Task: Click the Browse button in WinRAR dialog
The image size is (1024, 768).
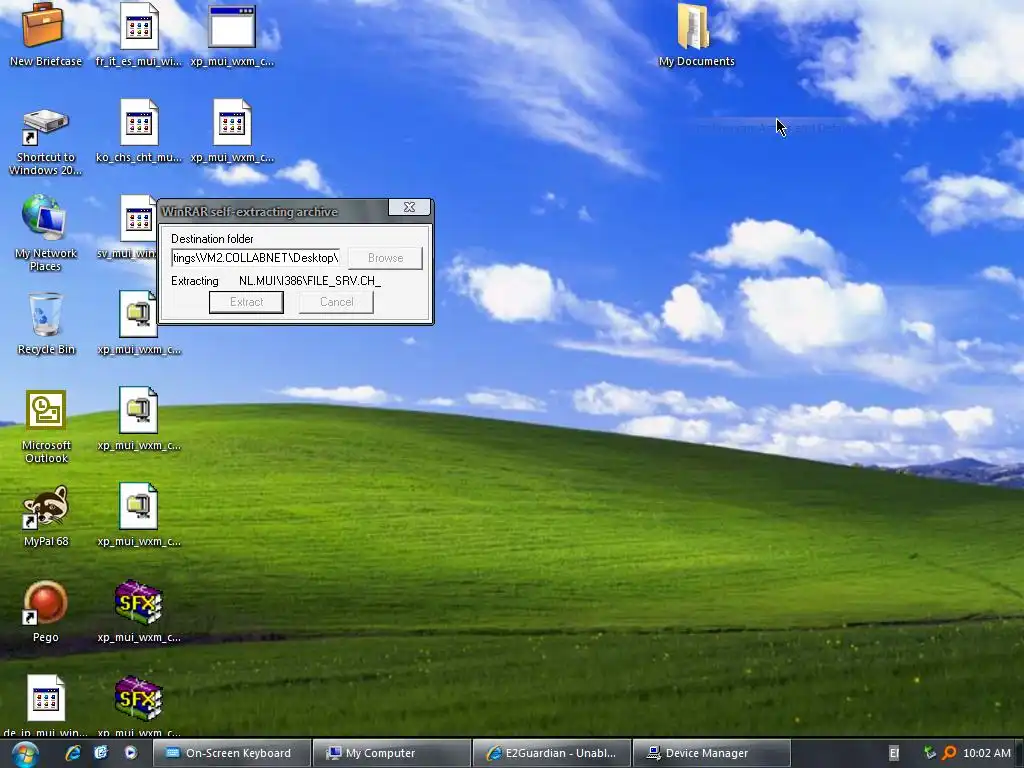Action: (385, 258)
